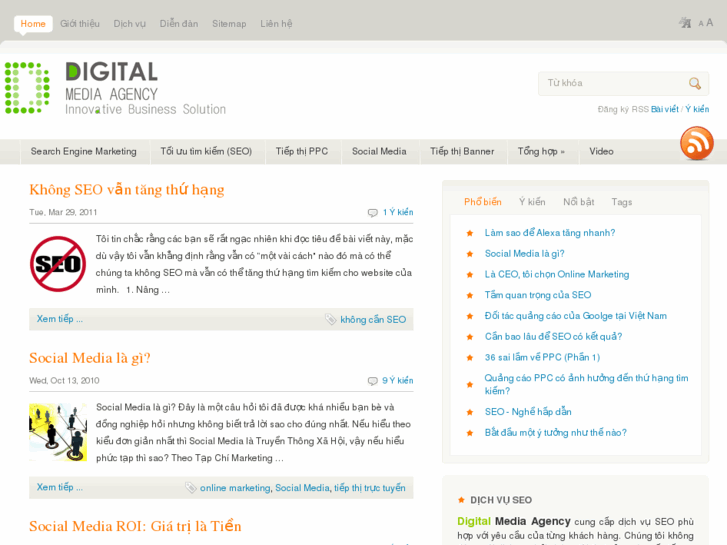Open the orange RSS feed icon
The height and width of the screenshot is (545, 727).
click(x=696, y=143)
